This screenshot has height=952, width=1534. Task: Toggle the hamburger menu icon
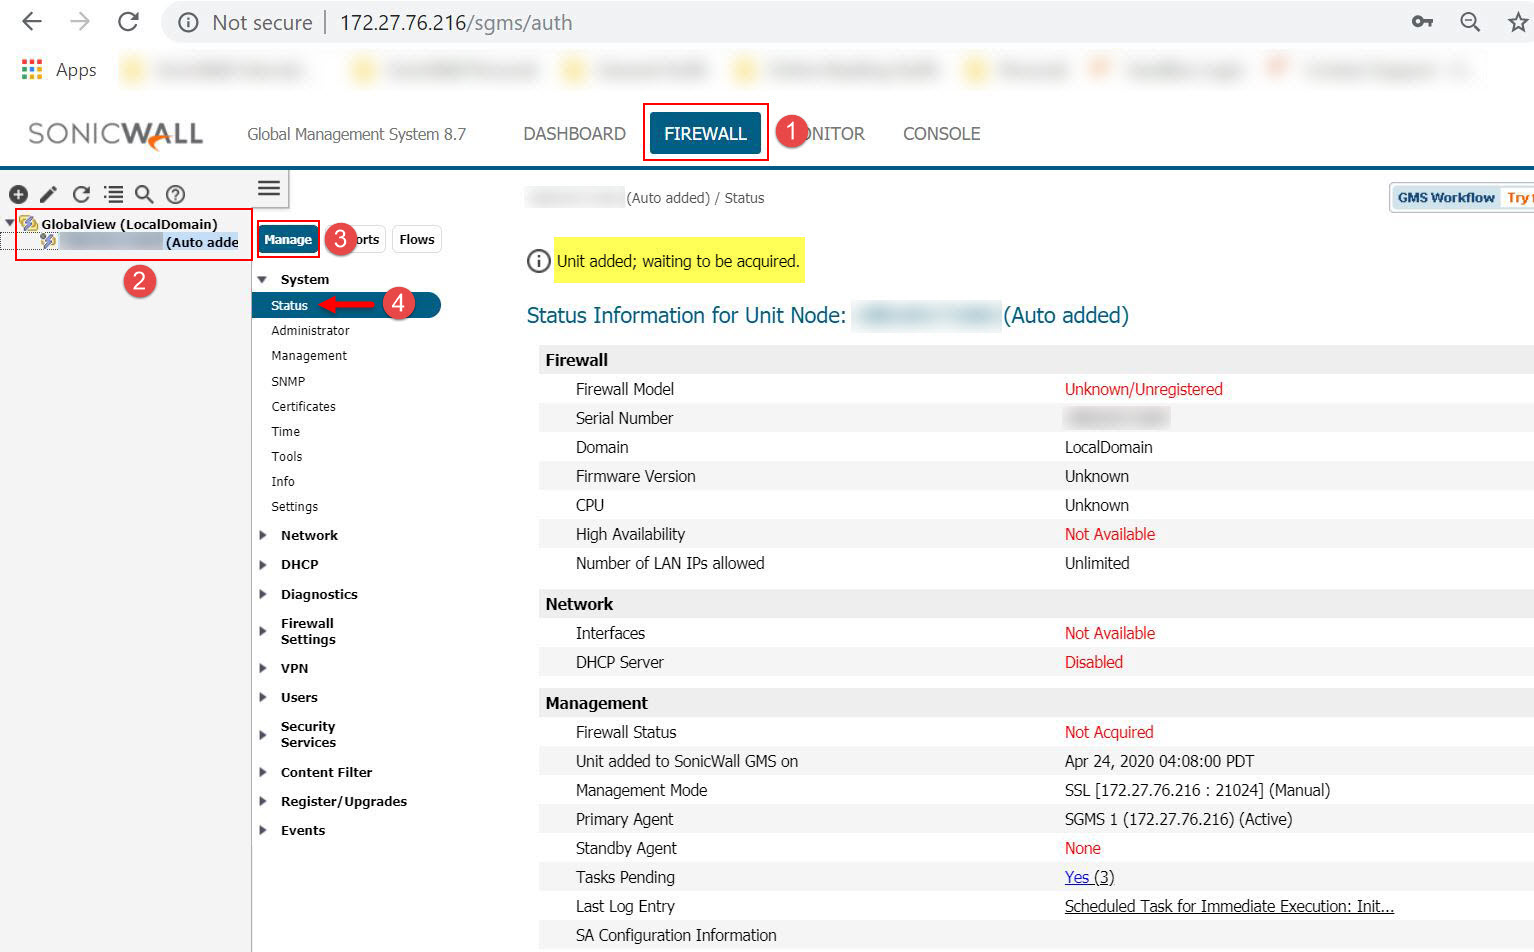269,188
